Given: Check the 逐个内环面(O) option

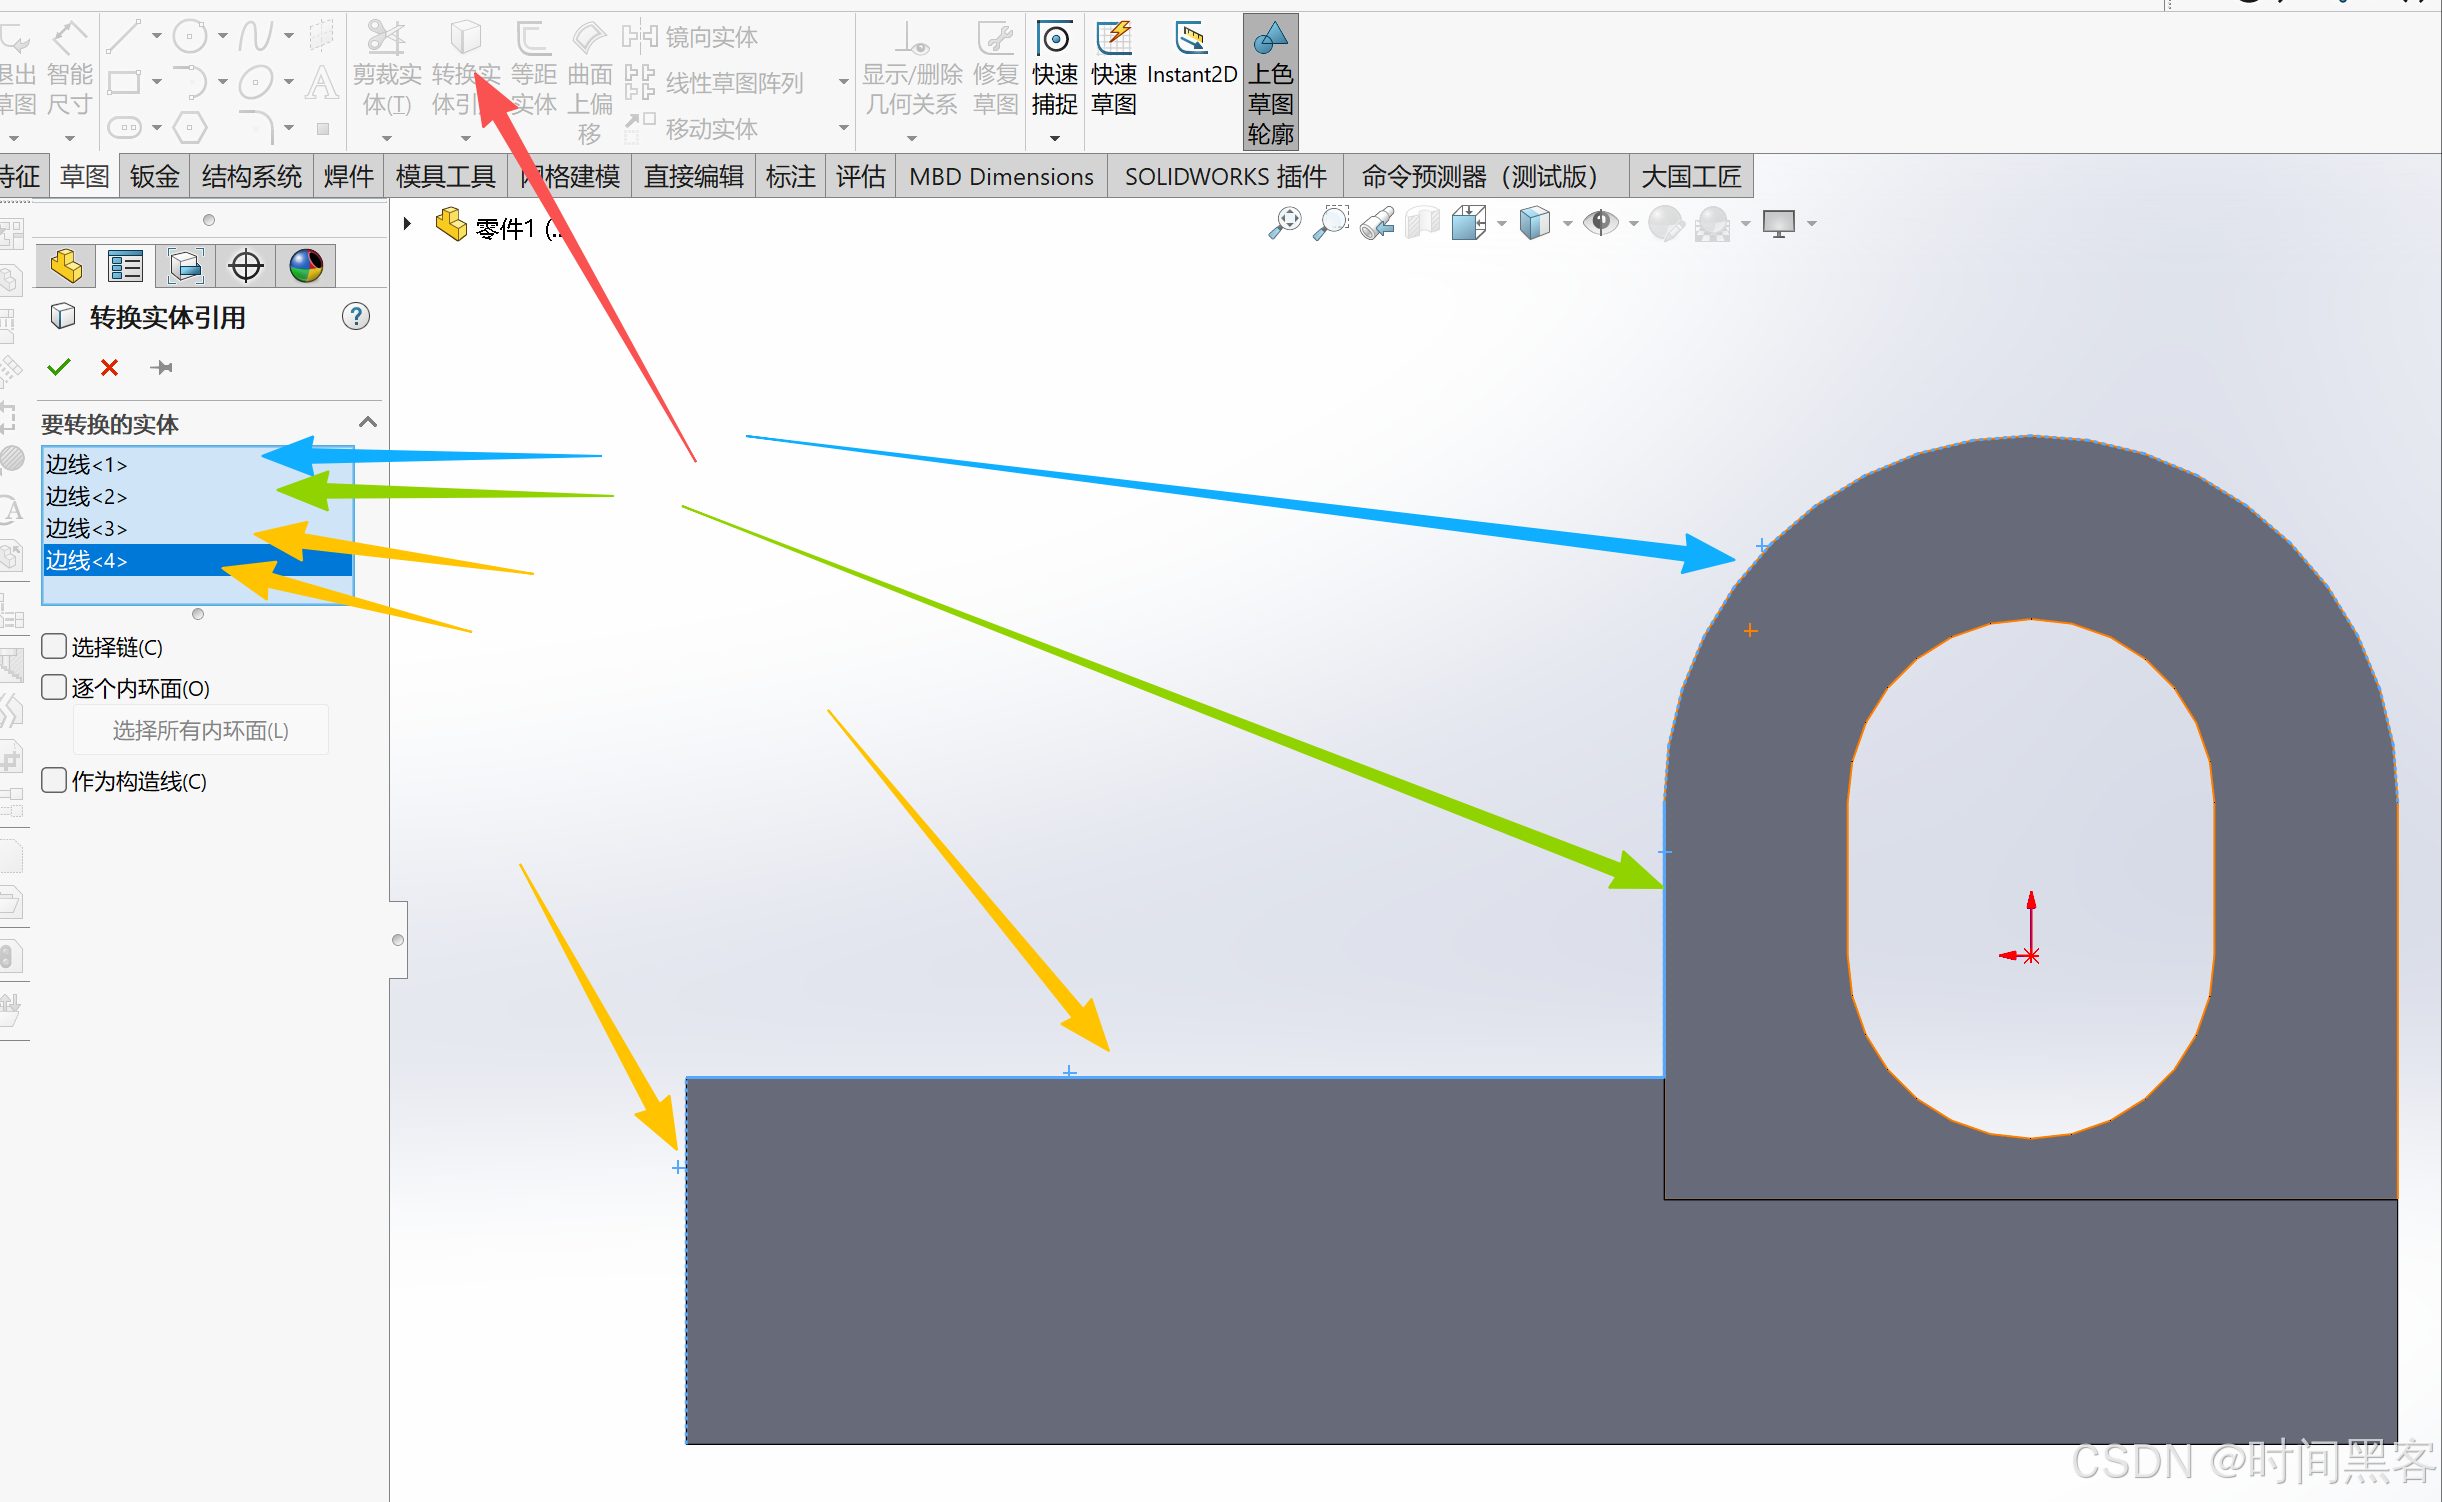Looking at the screenshot, I should tap(53, 687).
